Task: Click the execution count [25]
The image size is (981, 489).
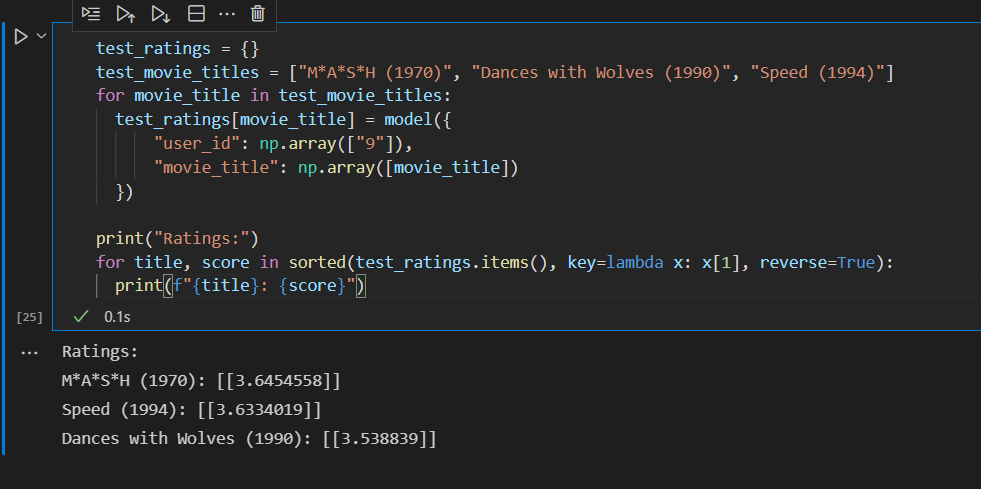Action: tap(30, 317)
